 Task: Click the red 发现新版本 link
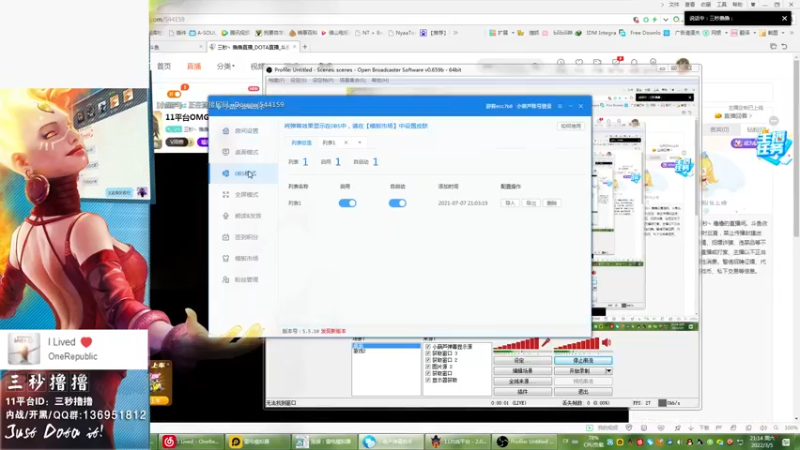pos(334,331)
